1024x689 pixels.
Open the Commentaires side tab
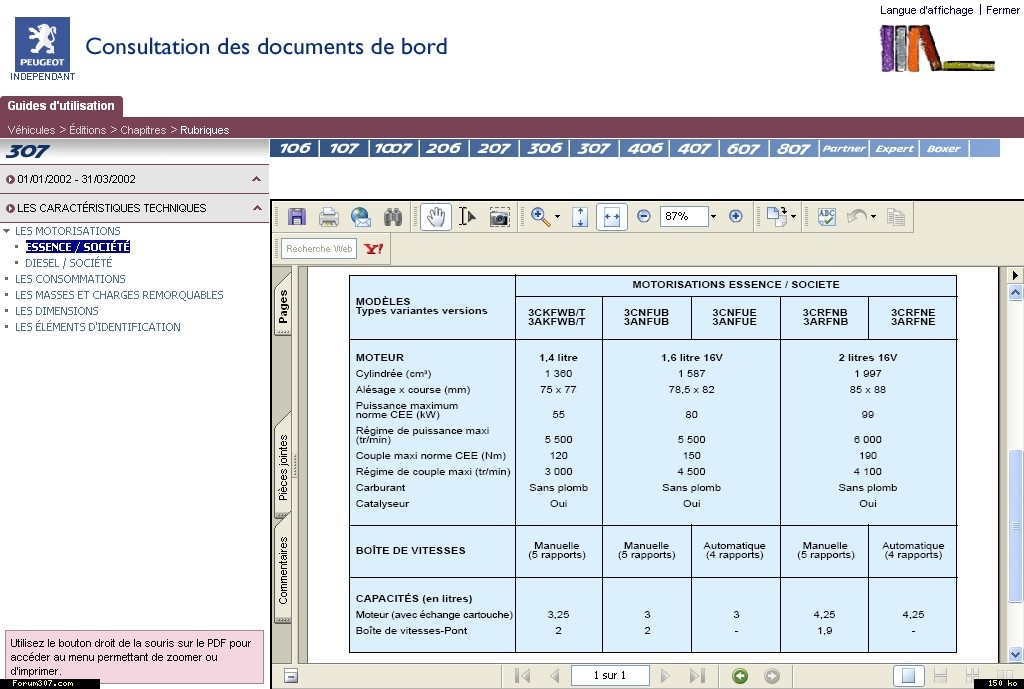[x=283, y=569]
